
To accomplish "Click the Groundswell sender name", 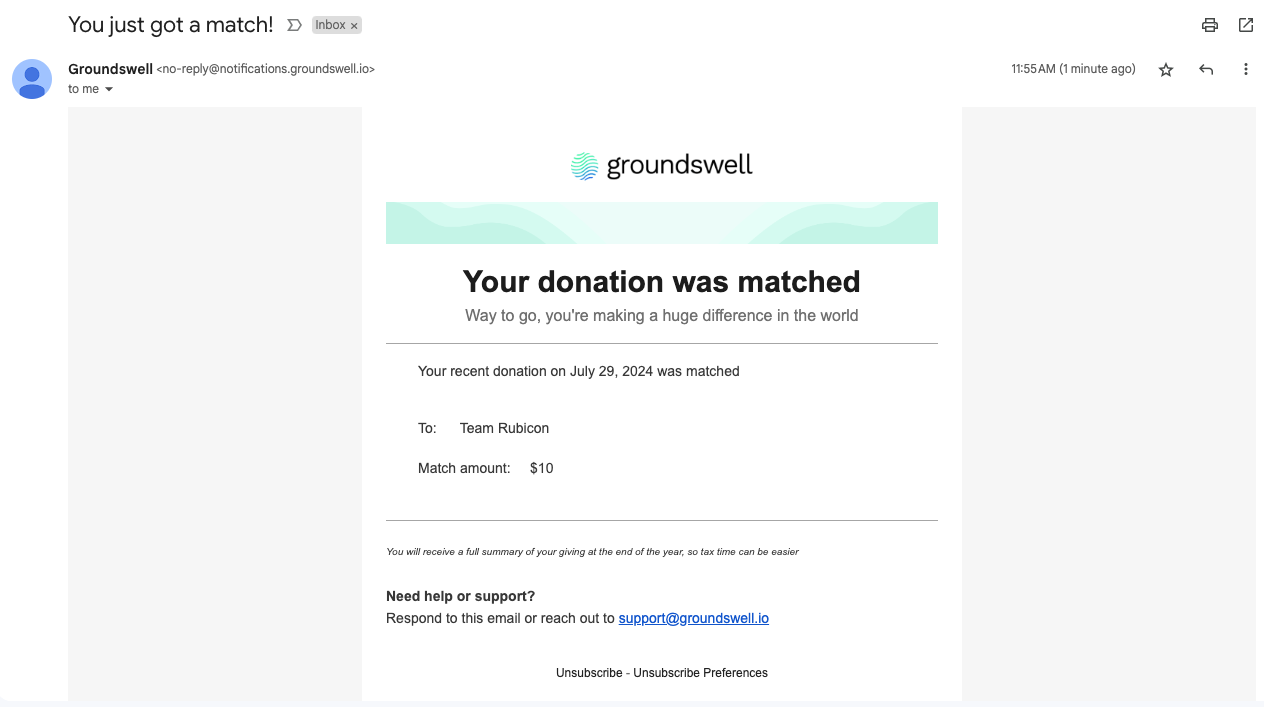I will (x=110, y=69).
